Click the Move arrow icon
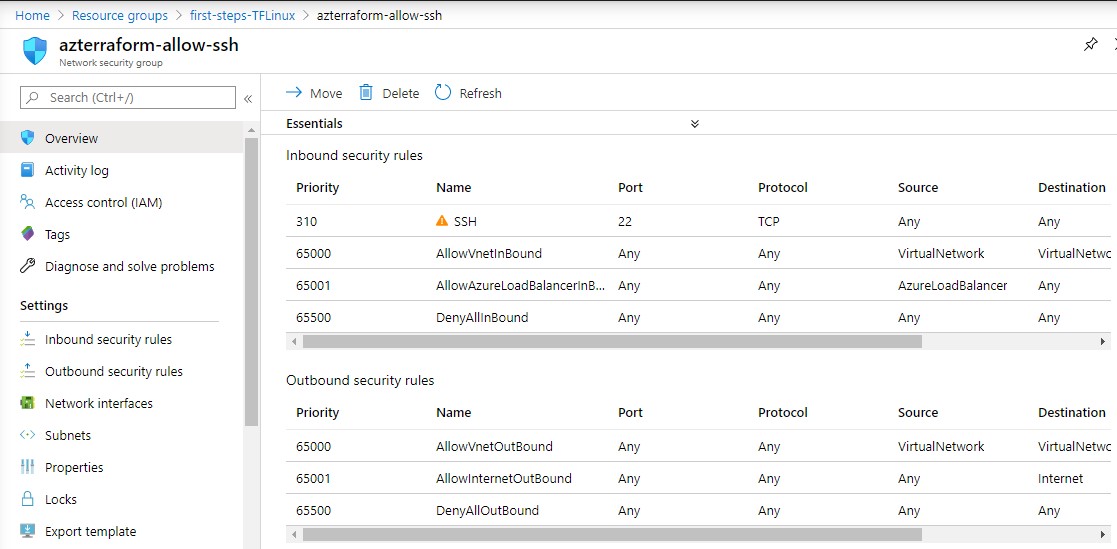 tap(294, 93)
